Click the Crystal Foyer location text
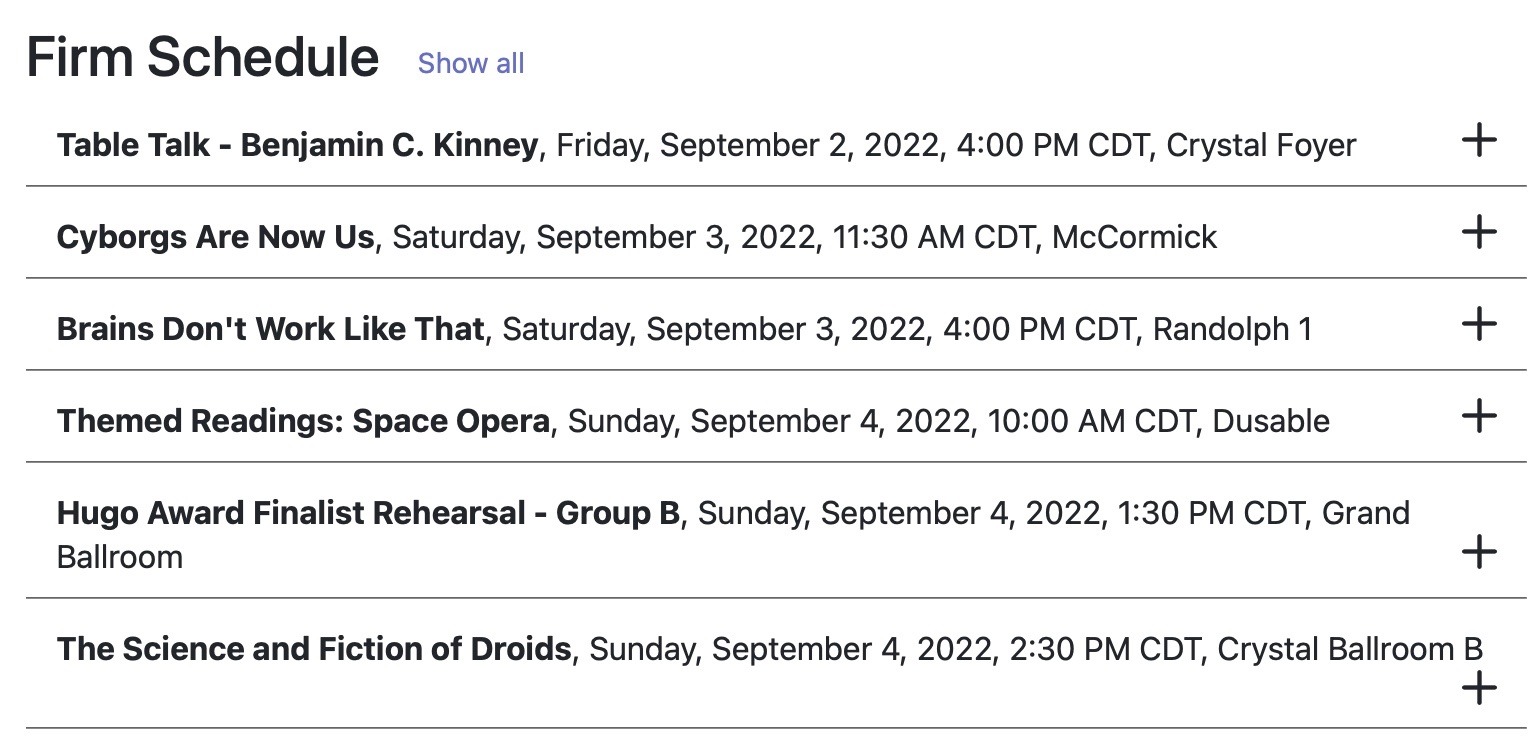Image resolution: width=1540 pixels, height=744 pixels. pyautogui.click(x=1261, y=145)
